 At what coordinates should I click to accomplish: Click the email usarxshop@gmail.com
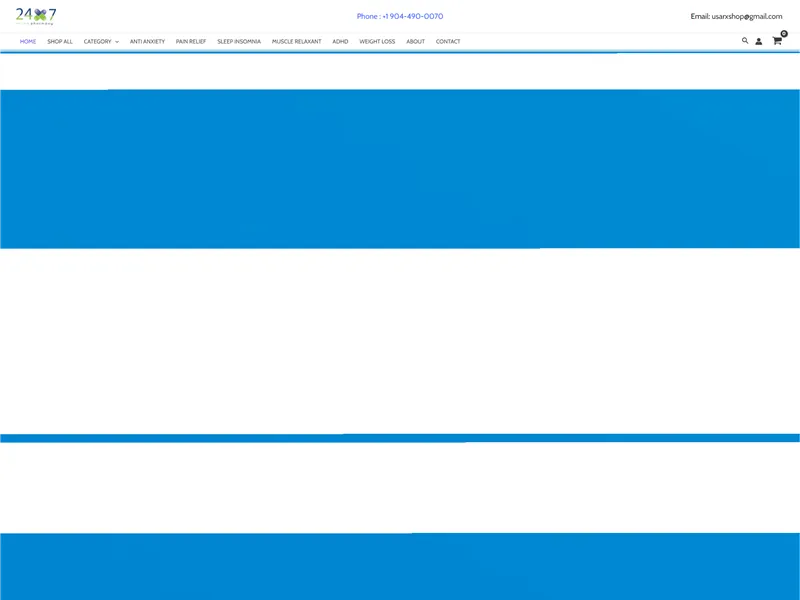(747, 16)
